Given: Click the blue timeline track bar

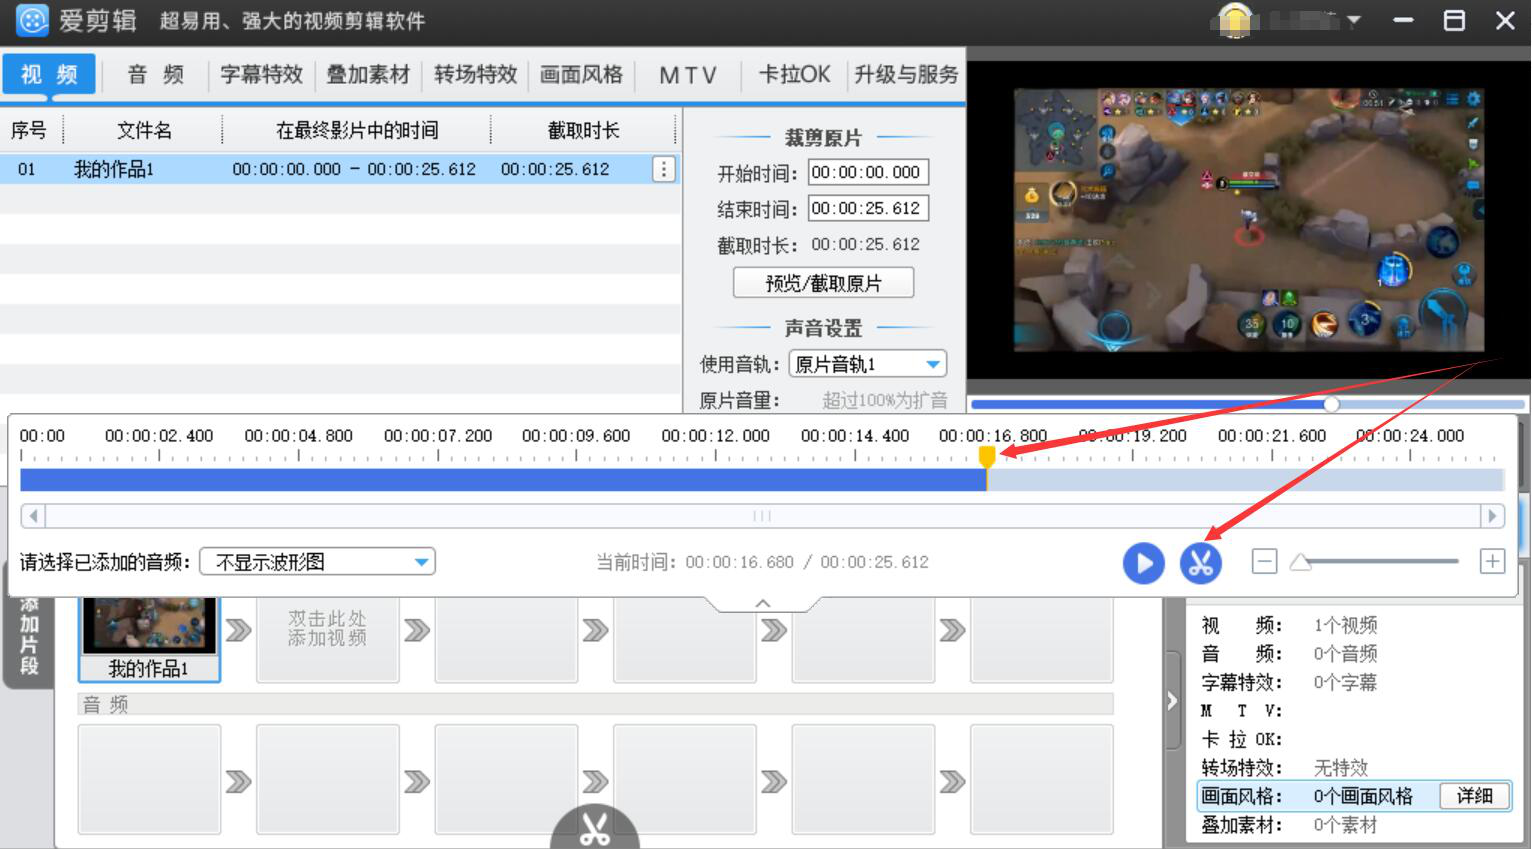Looking at the screenshot, I should point(503,480).
